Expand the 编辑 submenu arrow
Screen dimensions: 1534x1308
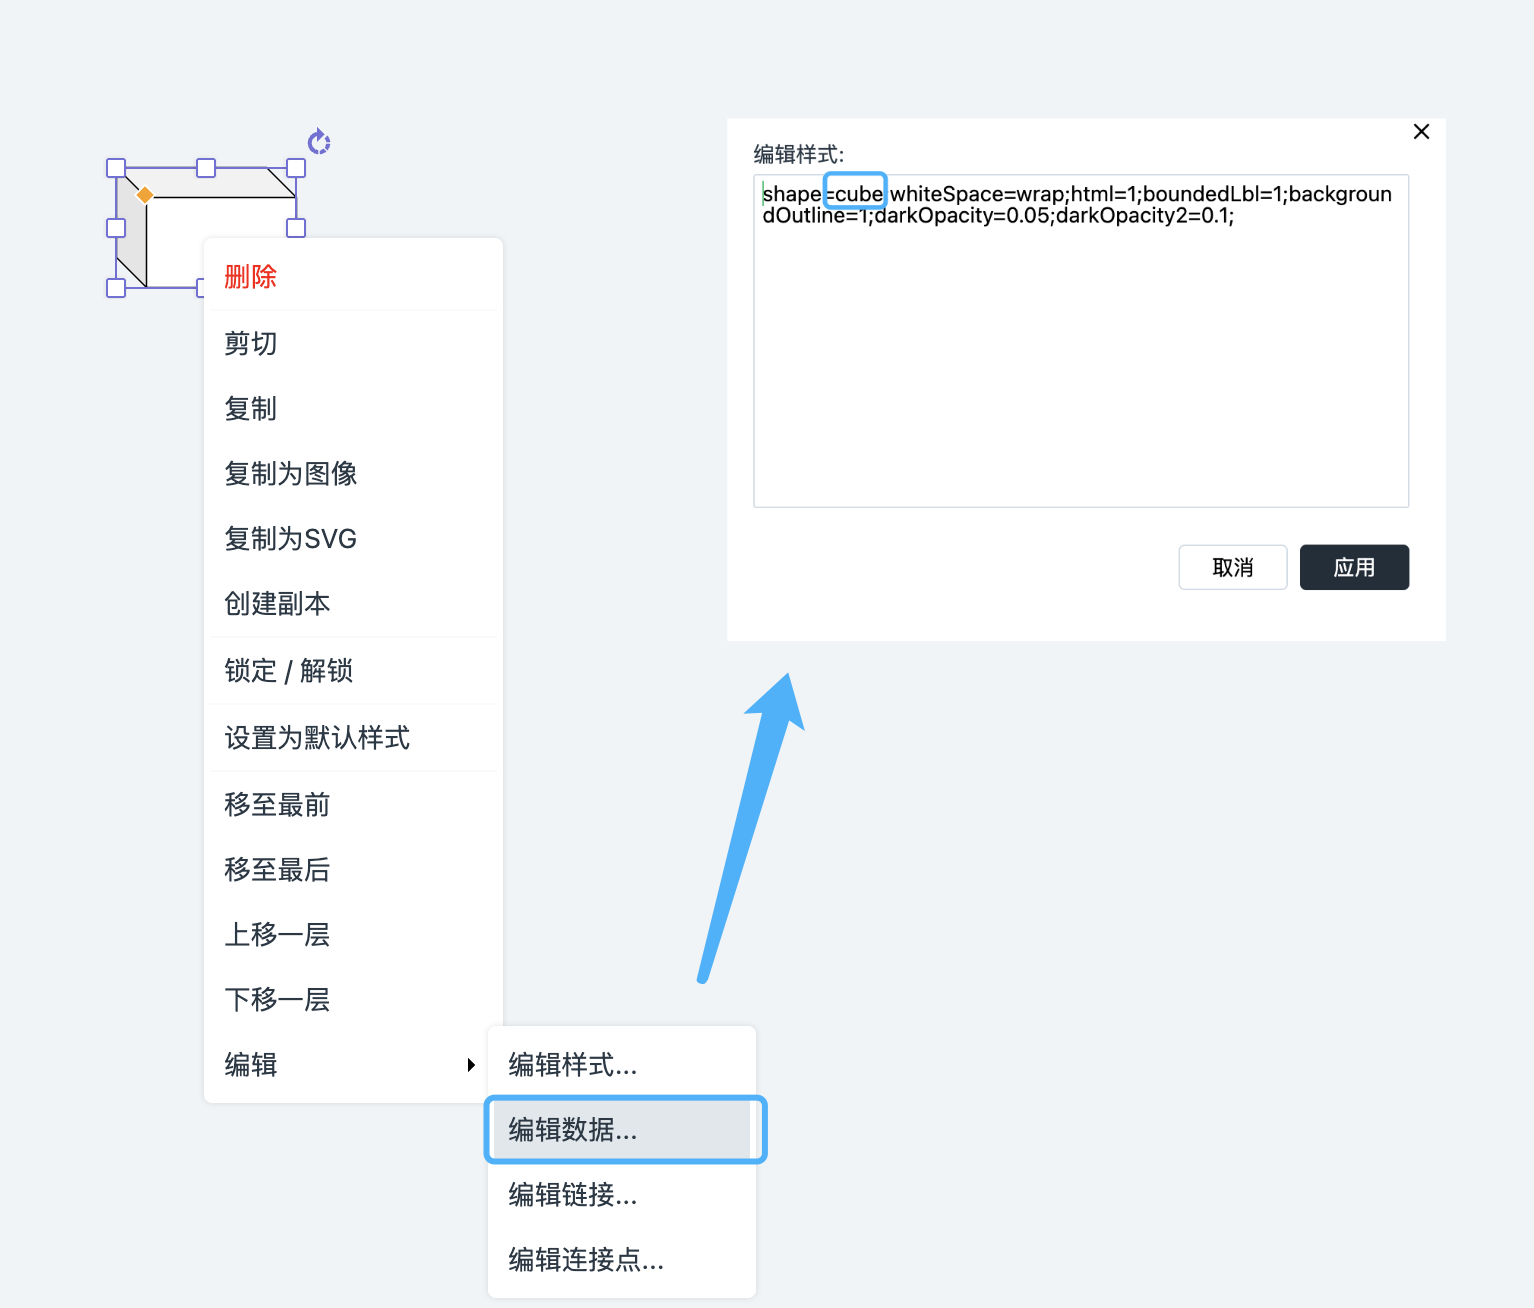click(x=470, y=1065)
